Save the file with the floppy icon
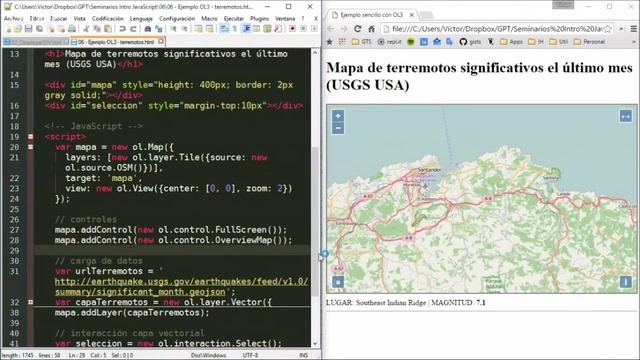The height and width of the screenshot is (360, 640). [28, 29]
